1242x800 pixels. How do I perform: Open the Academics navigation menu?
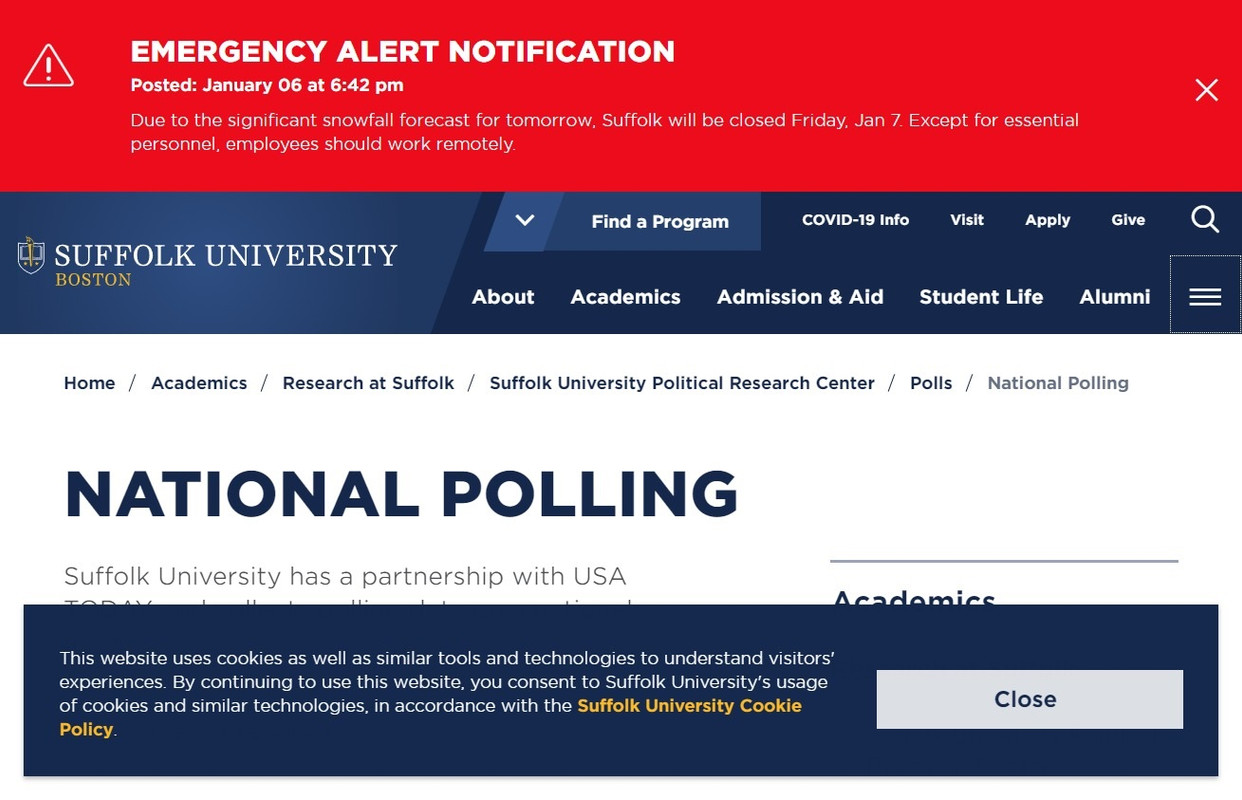pyautogui.click(x=625, y=297)
